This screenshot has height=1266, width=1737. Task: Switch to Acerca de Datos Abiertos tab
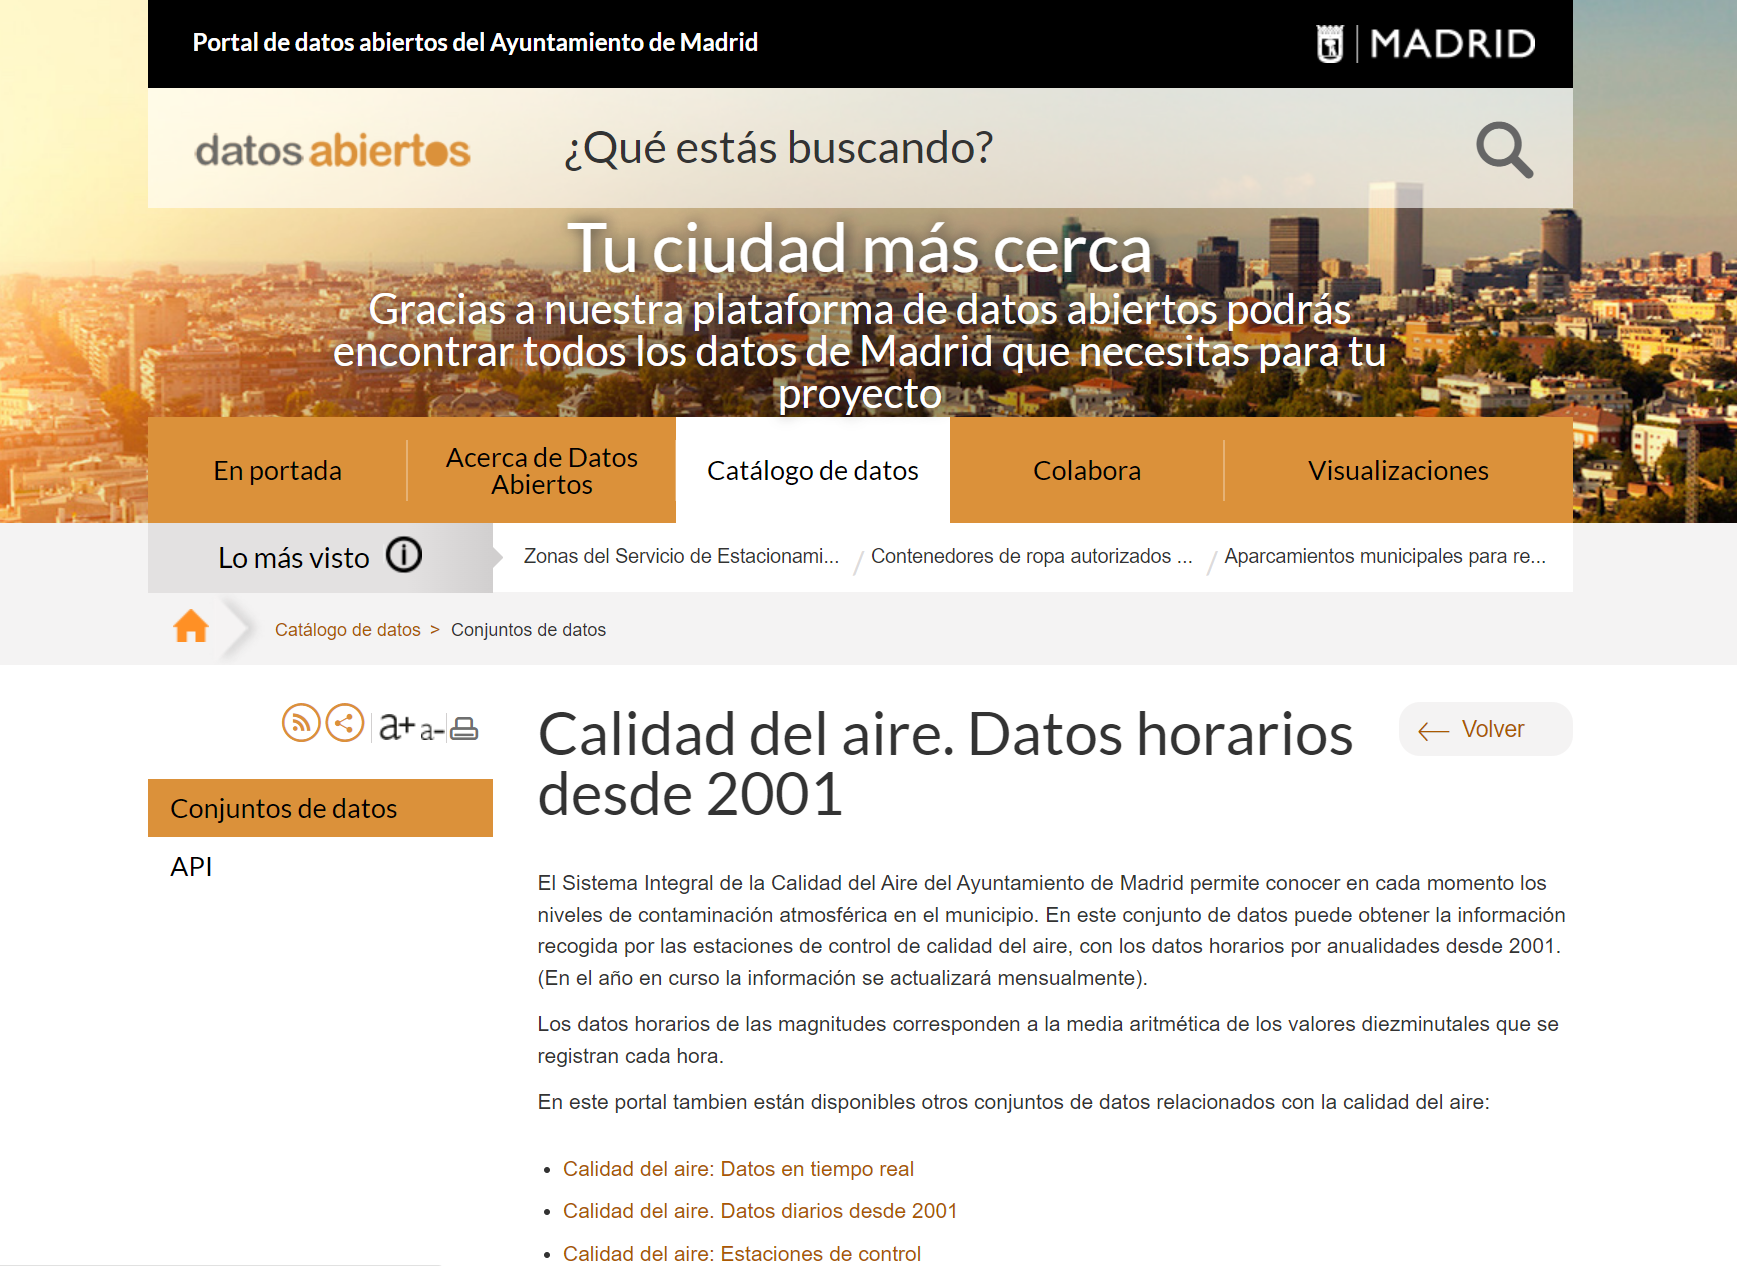(541, 470)
